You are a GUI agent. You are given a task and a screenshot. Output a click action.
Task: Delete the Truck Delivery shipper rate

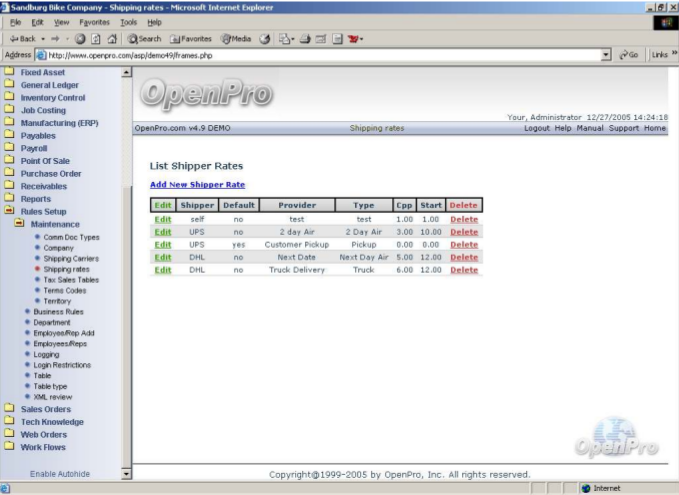click(x=463, y=270)
